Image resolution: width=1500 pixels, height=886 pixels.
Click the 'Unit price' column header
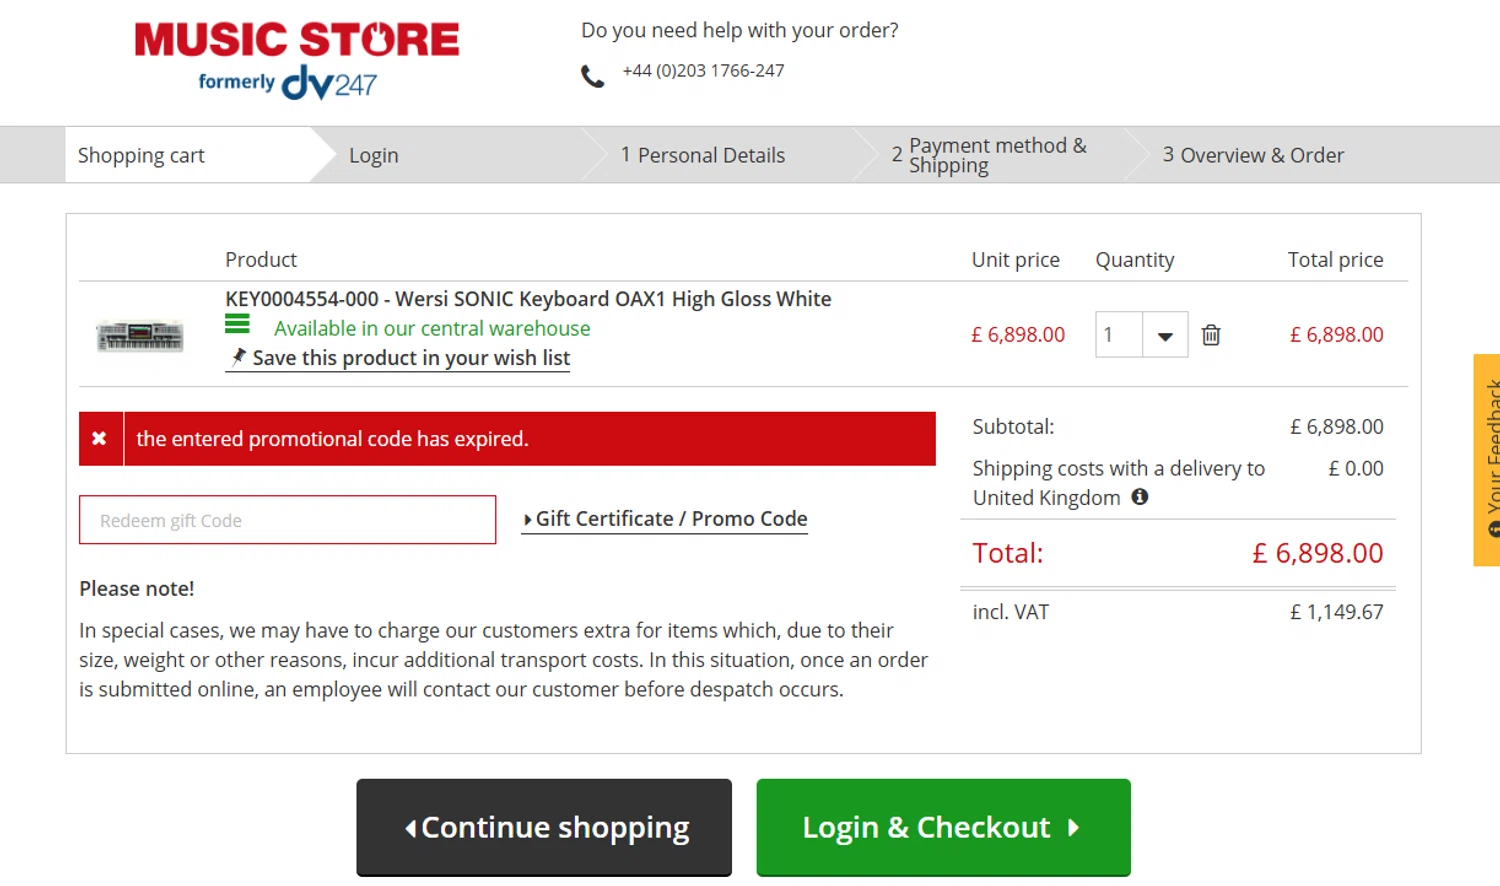coord(1016,260)
